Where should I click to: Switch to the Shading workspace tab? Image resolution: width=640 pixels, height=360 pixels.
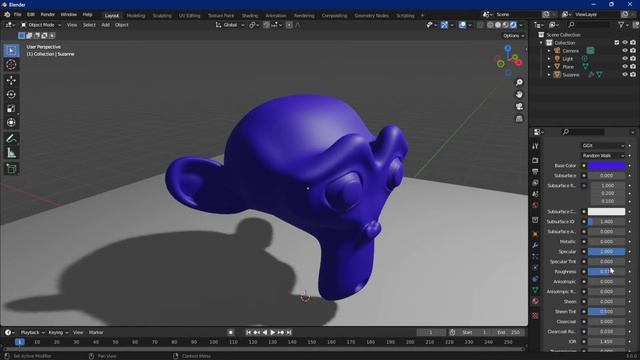(x=249, y=16)
